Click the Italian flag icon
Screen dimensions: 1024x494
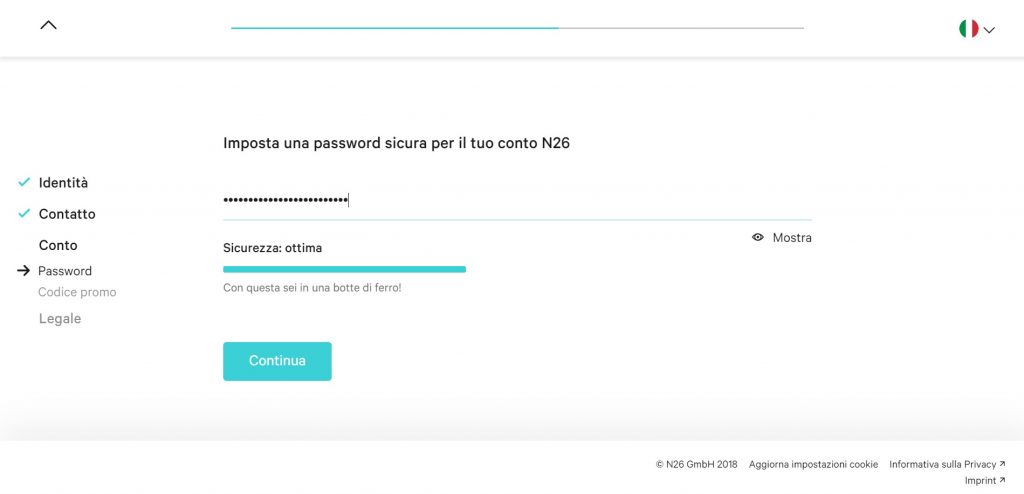968,29
